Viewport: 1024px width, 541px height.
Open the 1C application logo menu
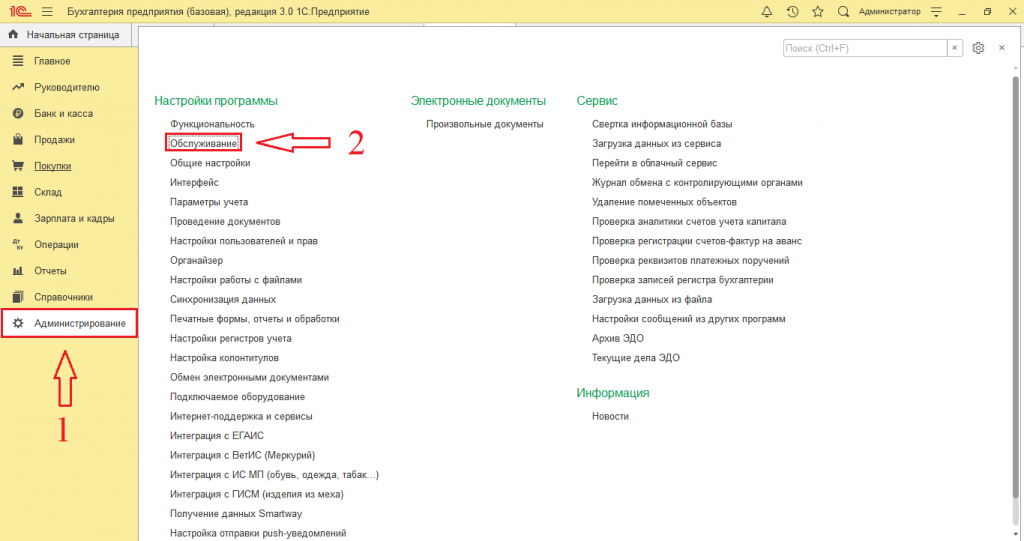pyautogui.click(x=20, y=12)
